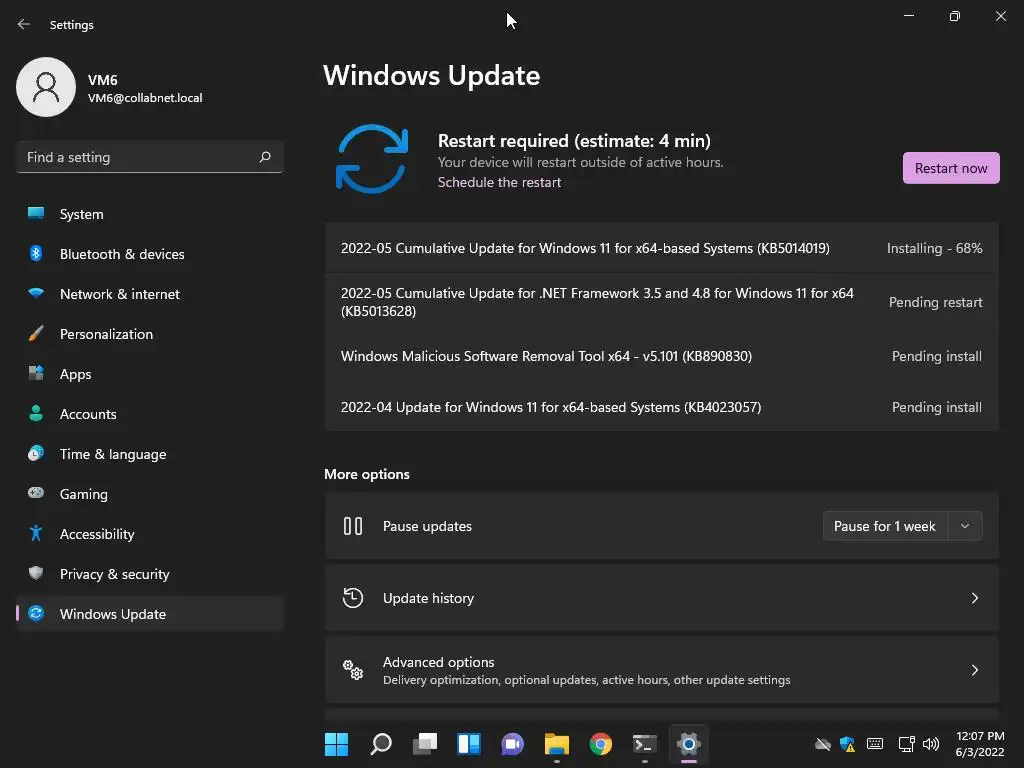1024x768 pixels.
Task: Click the Accessibility figure icon
Action: (36, 534)
